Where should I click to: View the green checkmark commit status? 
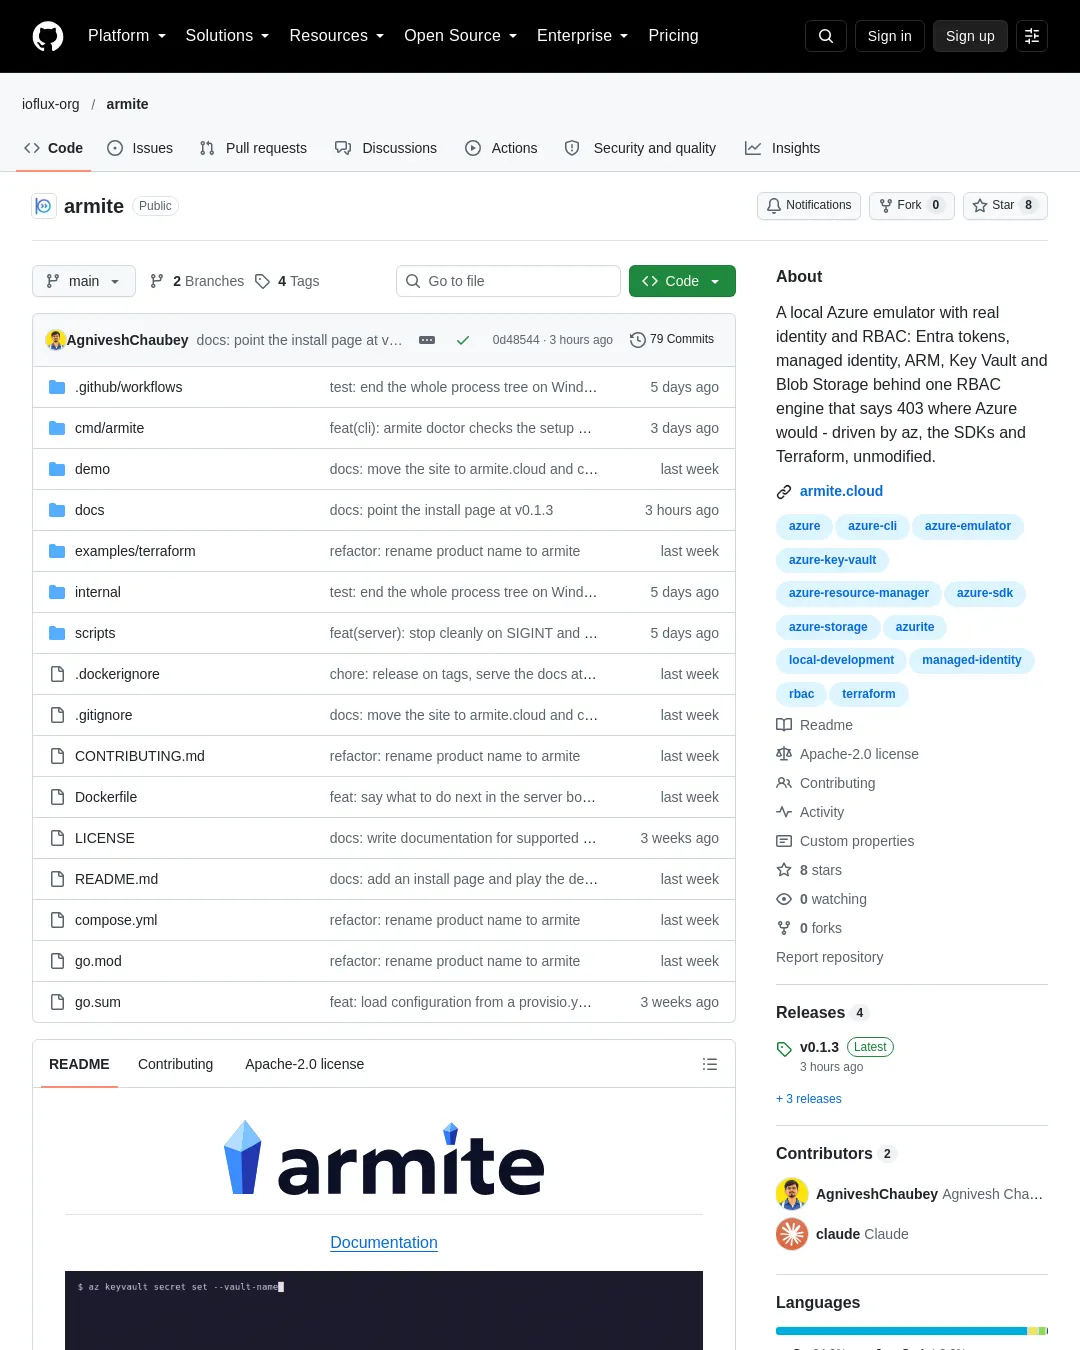click(463, 340)
